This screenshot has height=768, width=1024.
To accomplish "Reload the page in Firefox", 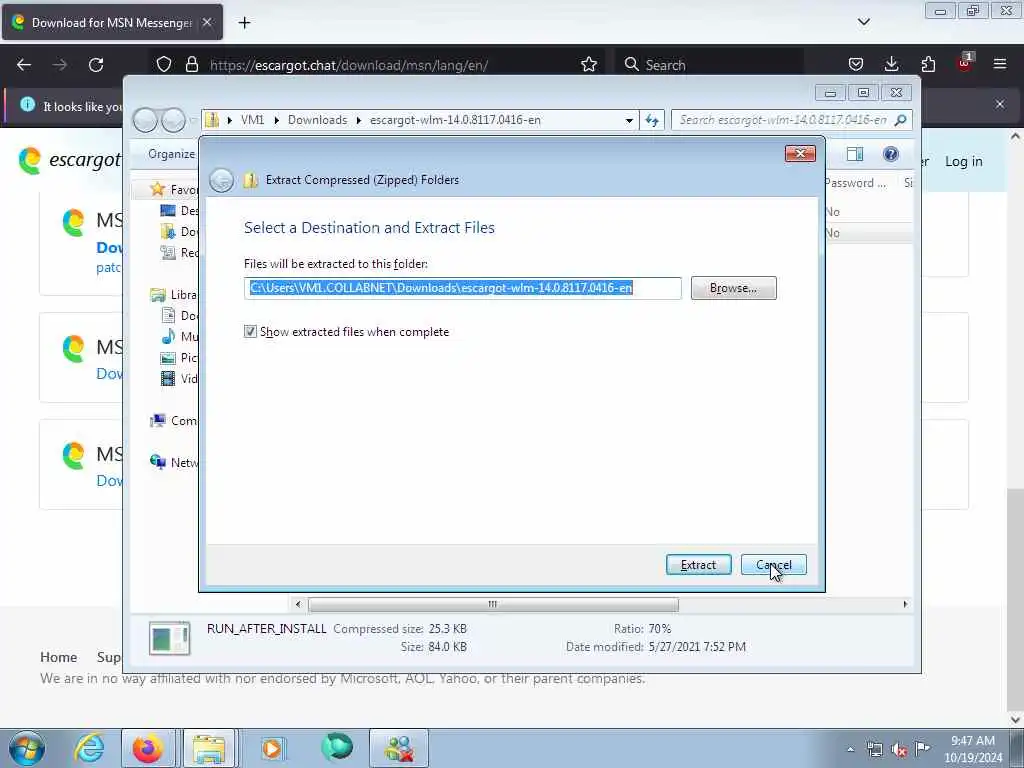I will click(x=96, y=65).
